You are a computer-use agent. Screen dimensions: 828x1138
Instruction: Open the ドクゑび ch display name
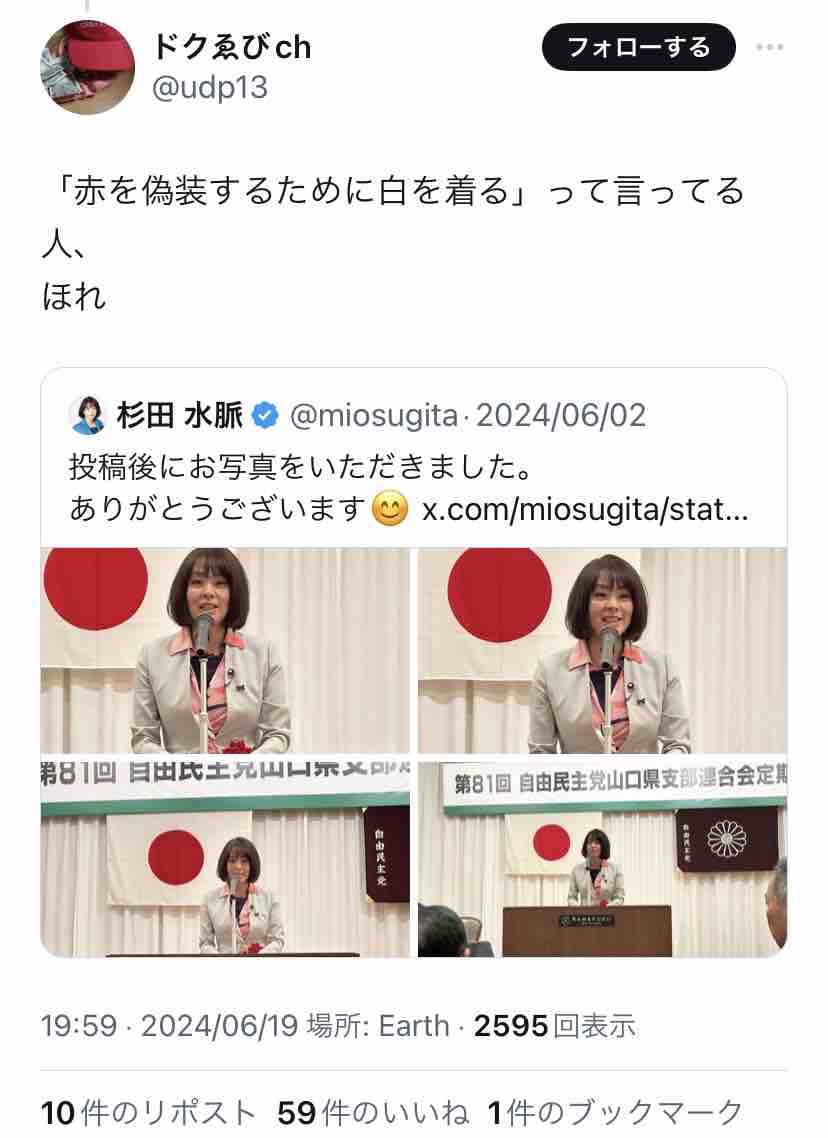point(231,47)
